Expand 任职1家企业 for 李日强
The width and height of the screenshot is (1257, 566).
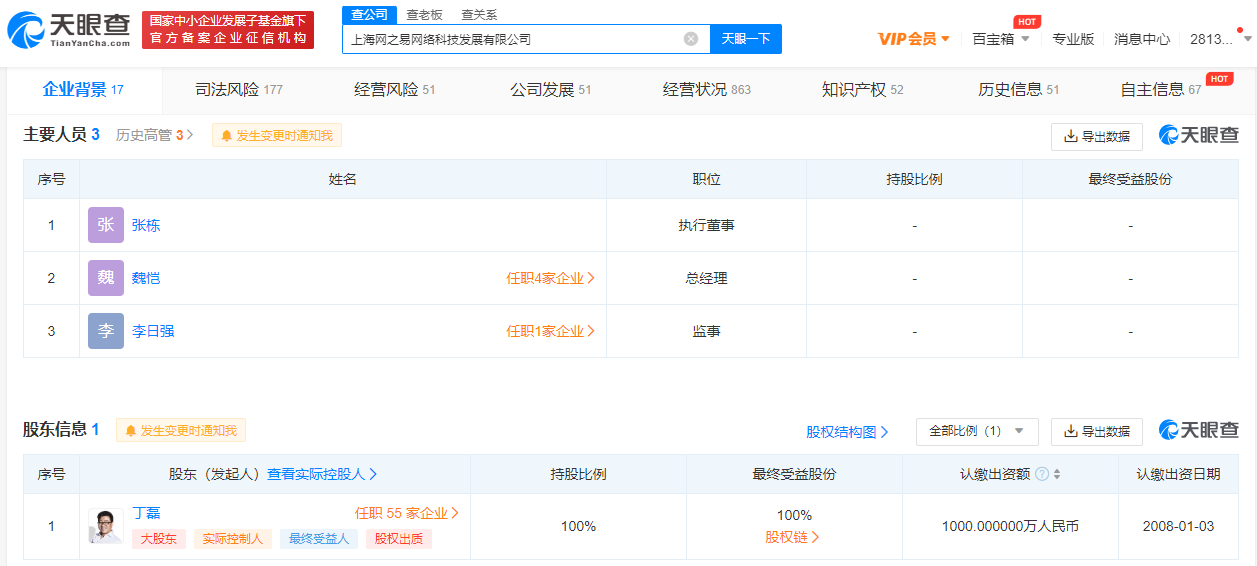(x=551, y=331)
